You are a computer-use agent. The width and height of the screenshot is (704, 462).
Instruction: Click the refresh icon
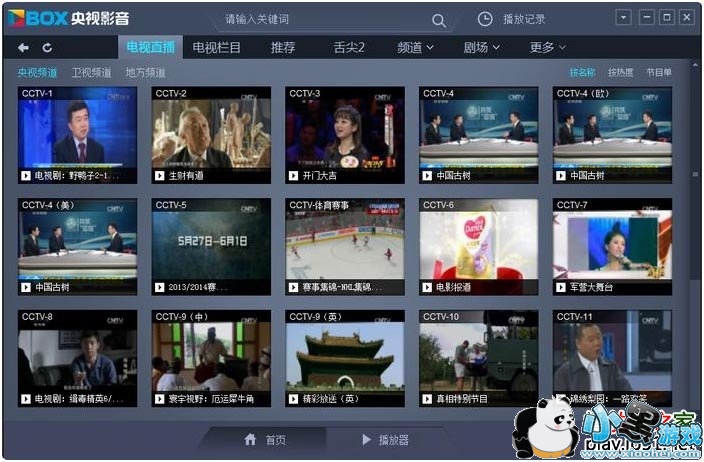click(47, 48)
